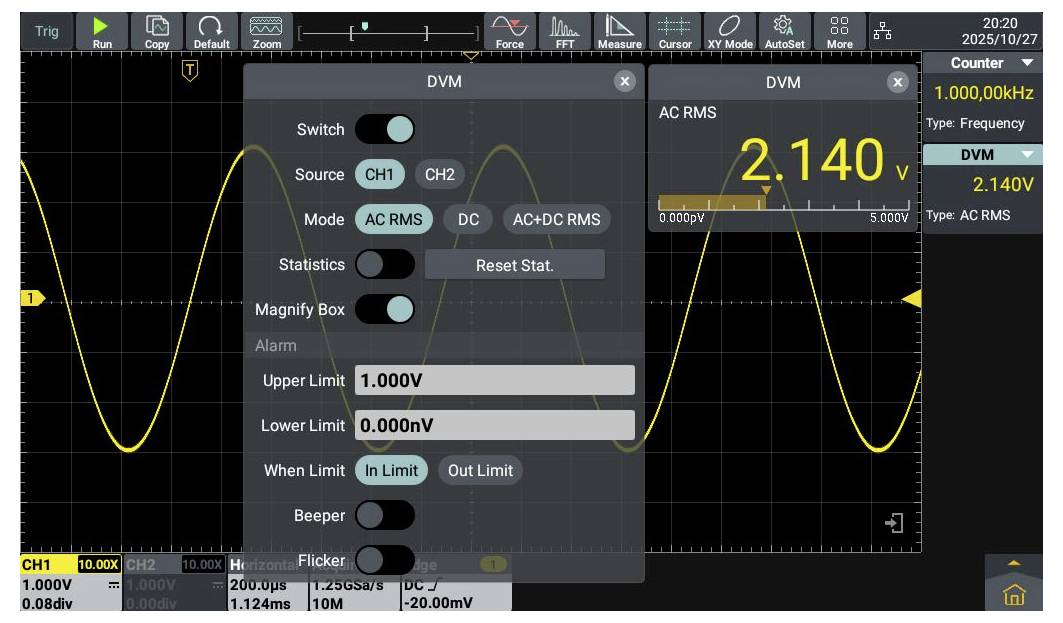Activate the Cursor tool
Screen dimensions: 1063x623
pyautogui.click(x=675, y=30)
